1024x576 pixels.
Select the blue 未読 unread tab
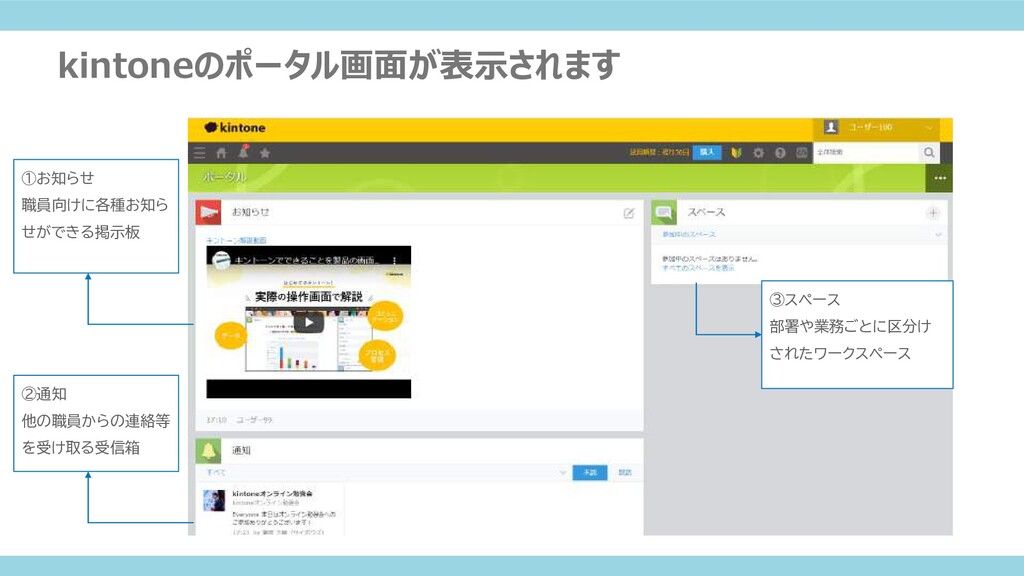tap(590, 472)
